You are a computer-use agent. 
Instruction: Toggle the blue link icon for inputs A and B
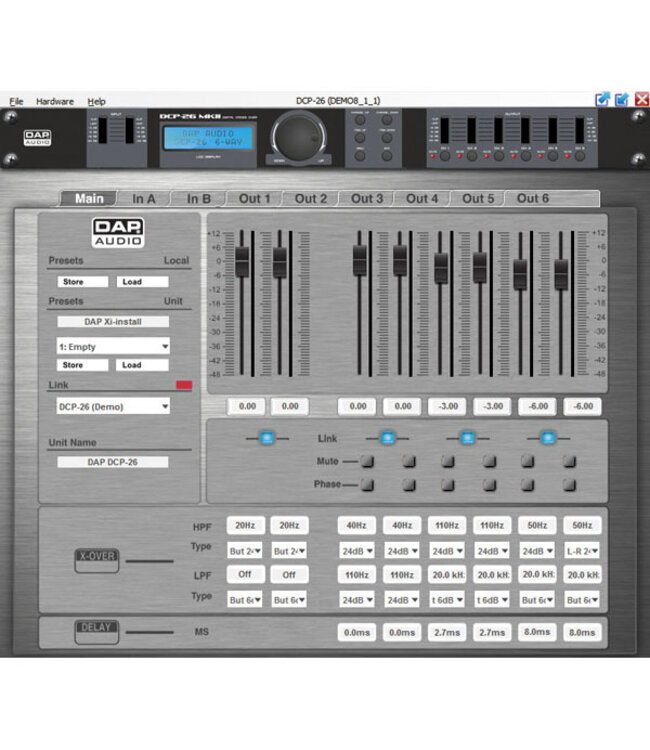[267, 438]
